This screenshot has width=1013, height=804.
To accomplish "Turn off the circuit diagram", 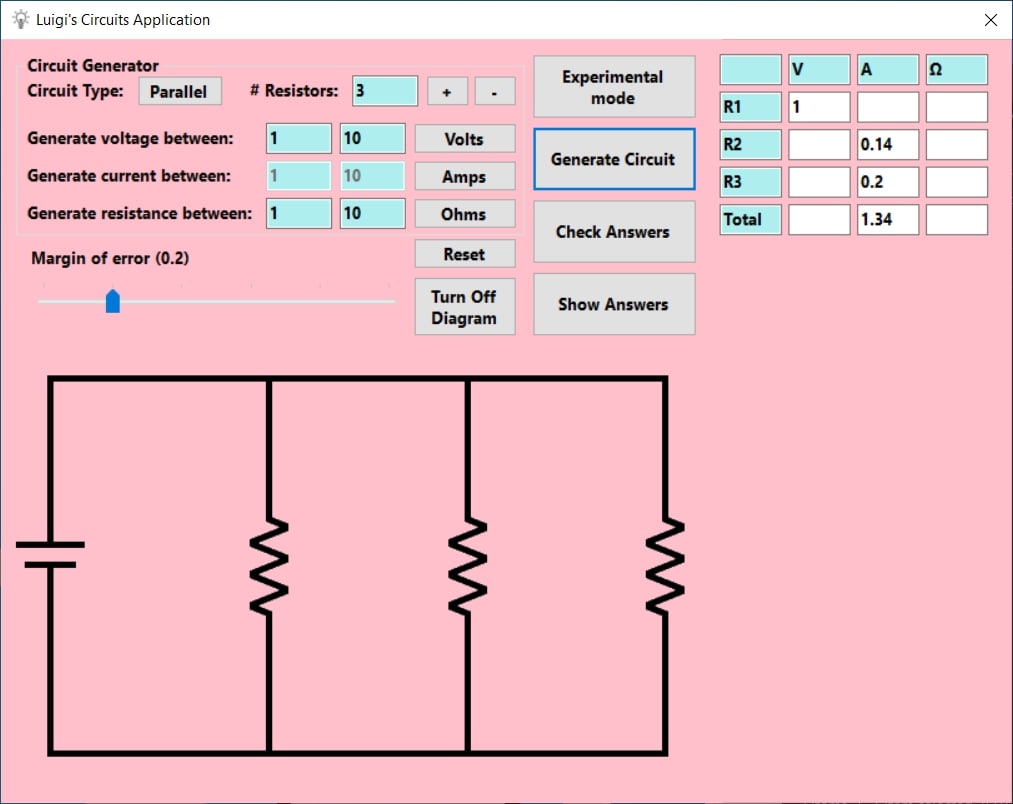I will pos(465,307).
